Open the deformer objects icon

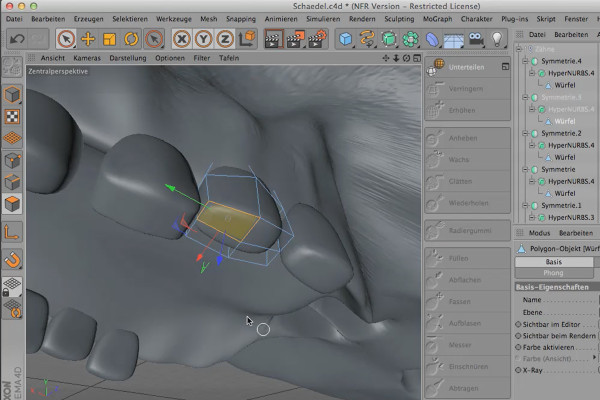tap(432, 39)
